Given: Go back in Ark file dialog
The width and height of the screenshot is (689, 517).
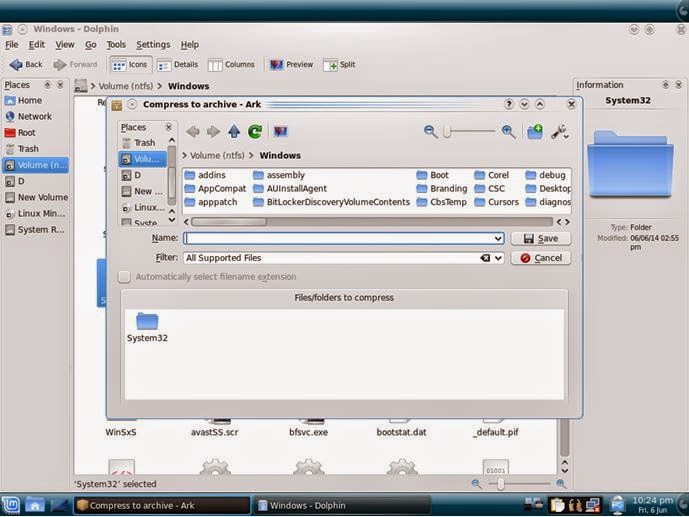Looking at the screenshot, I should click(x=192, y=131).
